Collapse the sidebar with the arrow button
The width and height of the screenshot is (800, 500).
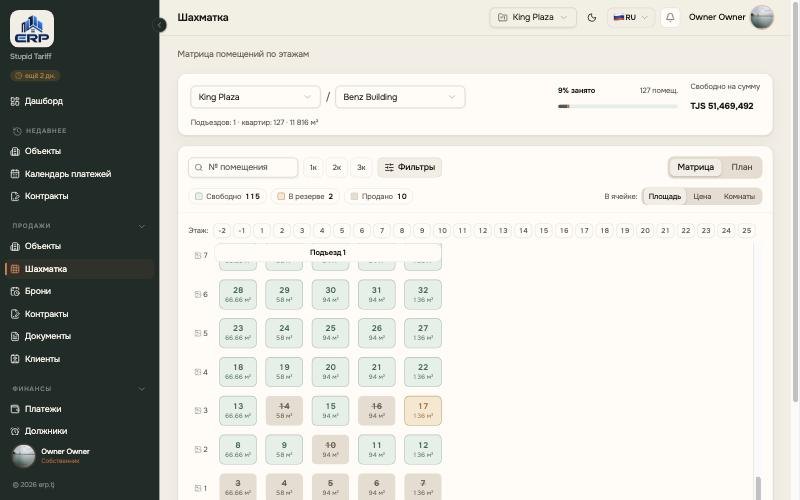[160, 24]
